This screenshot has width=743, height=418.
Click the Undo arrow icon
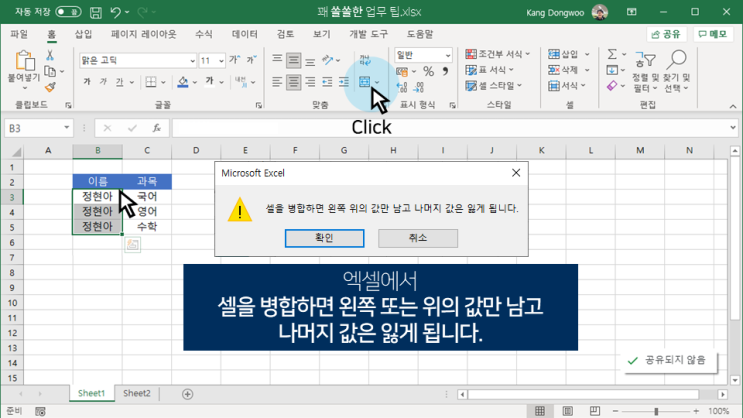click(115, 12)
